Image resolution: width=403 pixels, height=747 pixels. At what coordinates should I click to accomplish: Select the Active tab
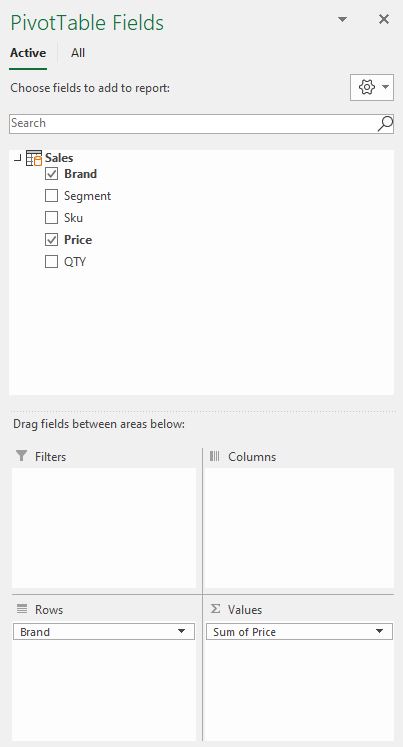pyautogui.click(x=28, y=52)
